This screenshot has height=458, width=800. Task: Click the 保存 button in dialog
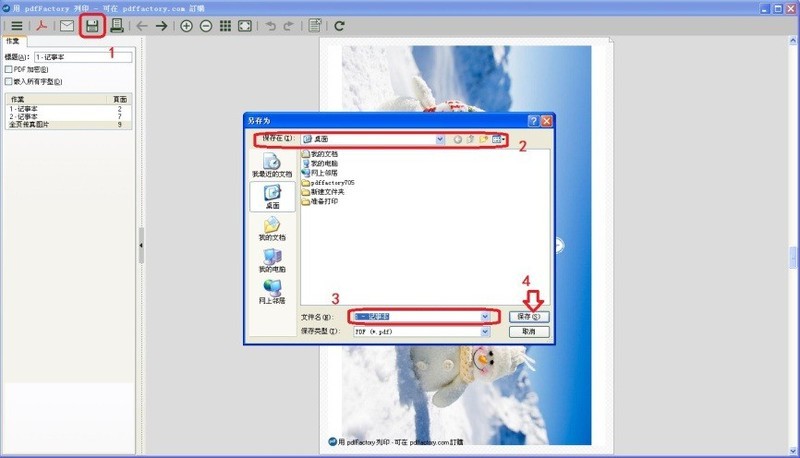(x=529, y=316)
